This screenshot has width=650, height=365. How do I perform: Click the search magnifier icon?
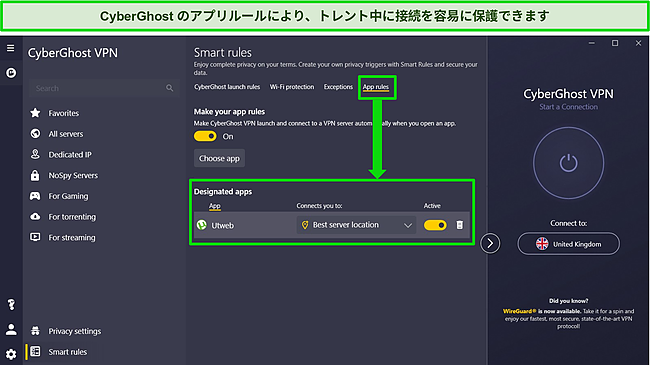click(170, 88)
